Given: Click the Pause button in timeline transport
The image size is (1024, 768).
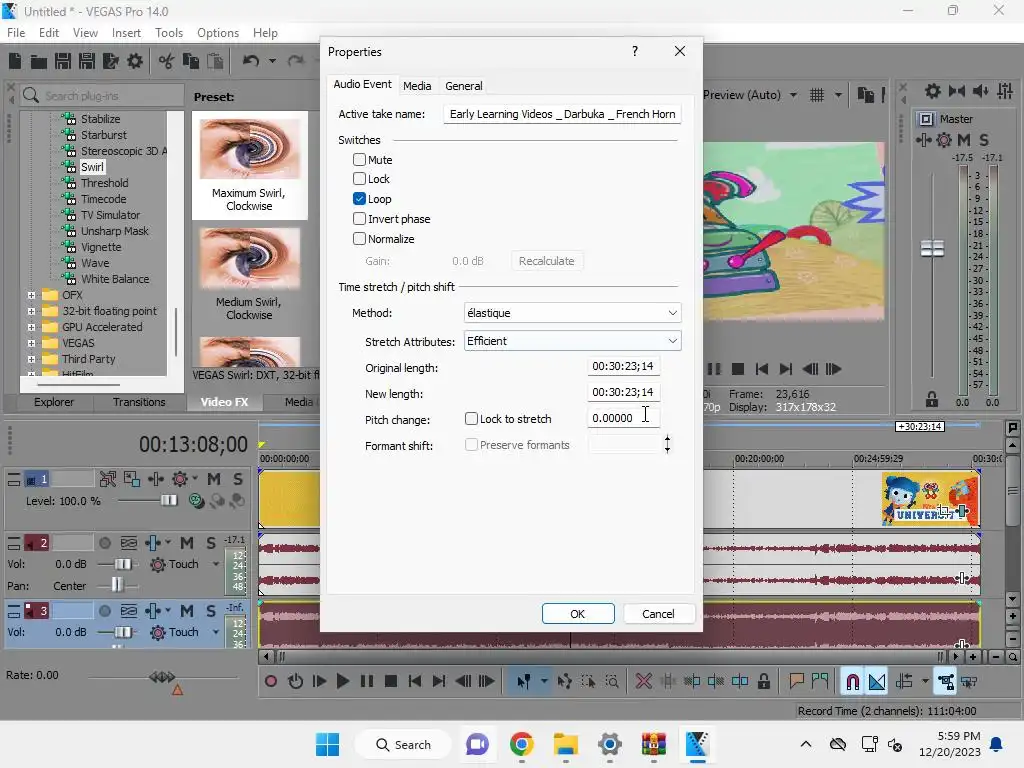Looking at the screenshot, I should tap(366, 681).
